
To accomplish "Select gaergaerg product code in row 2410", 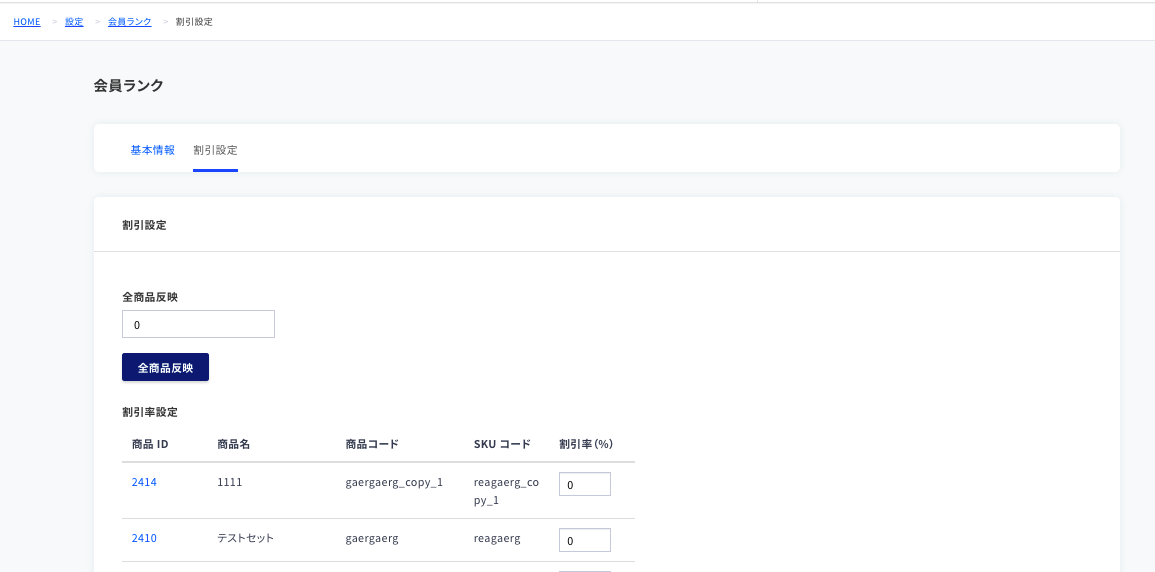I will (x=372, y=539).
